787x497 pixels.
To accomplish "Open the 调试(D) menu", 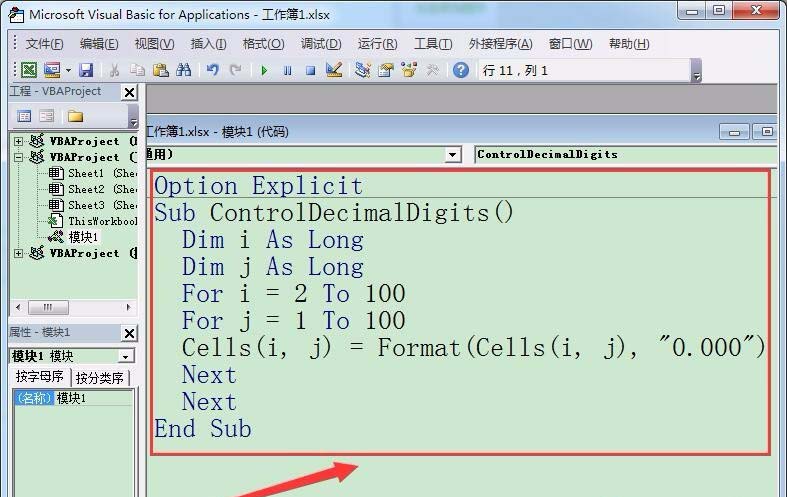I will pyautogui.click(x=321, y=44).
